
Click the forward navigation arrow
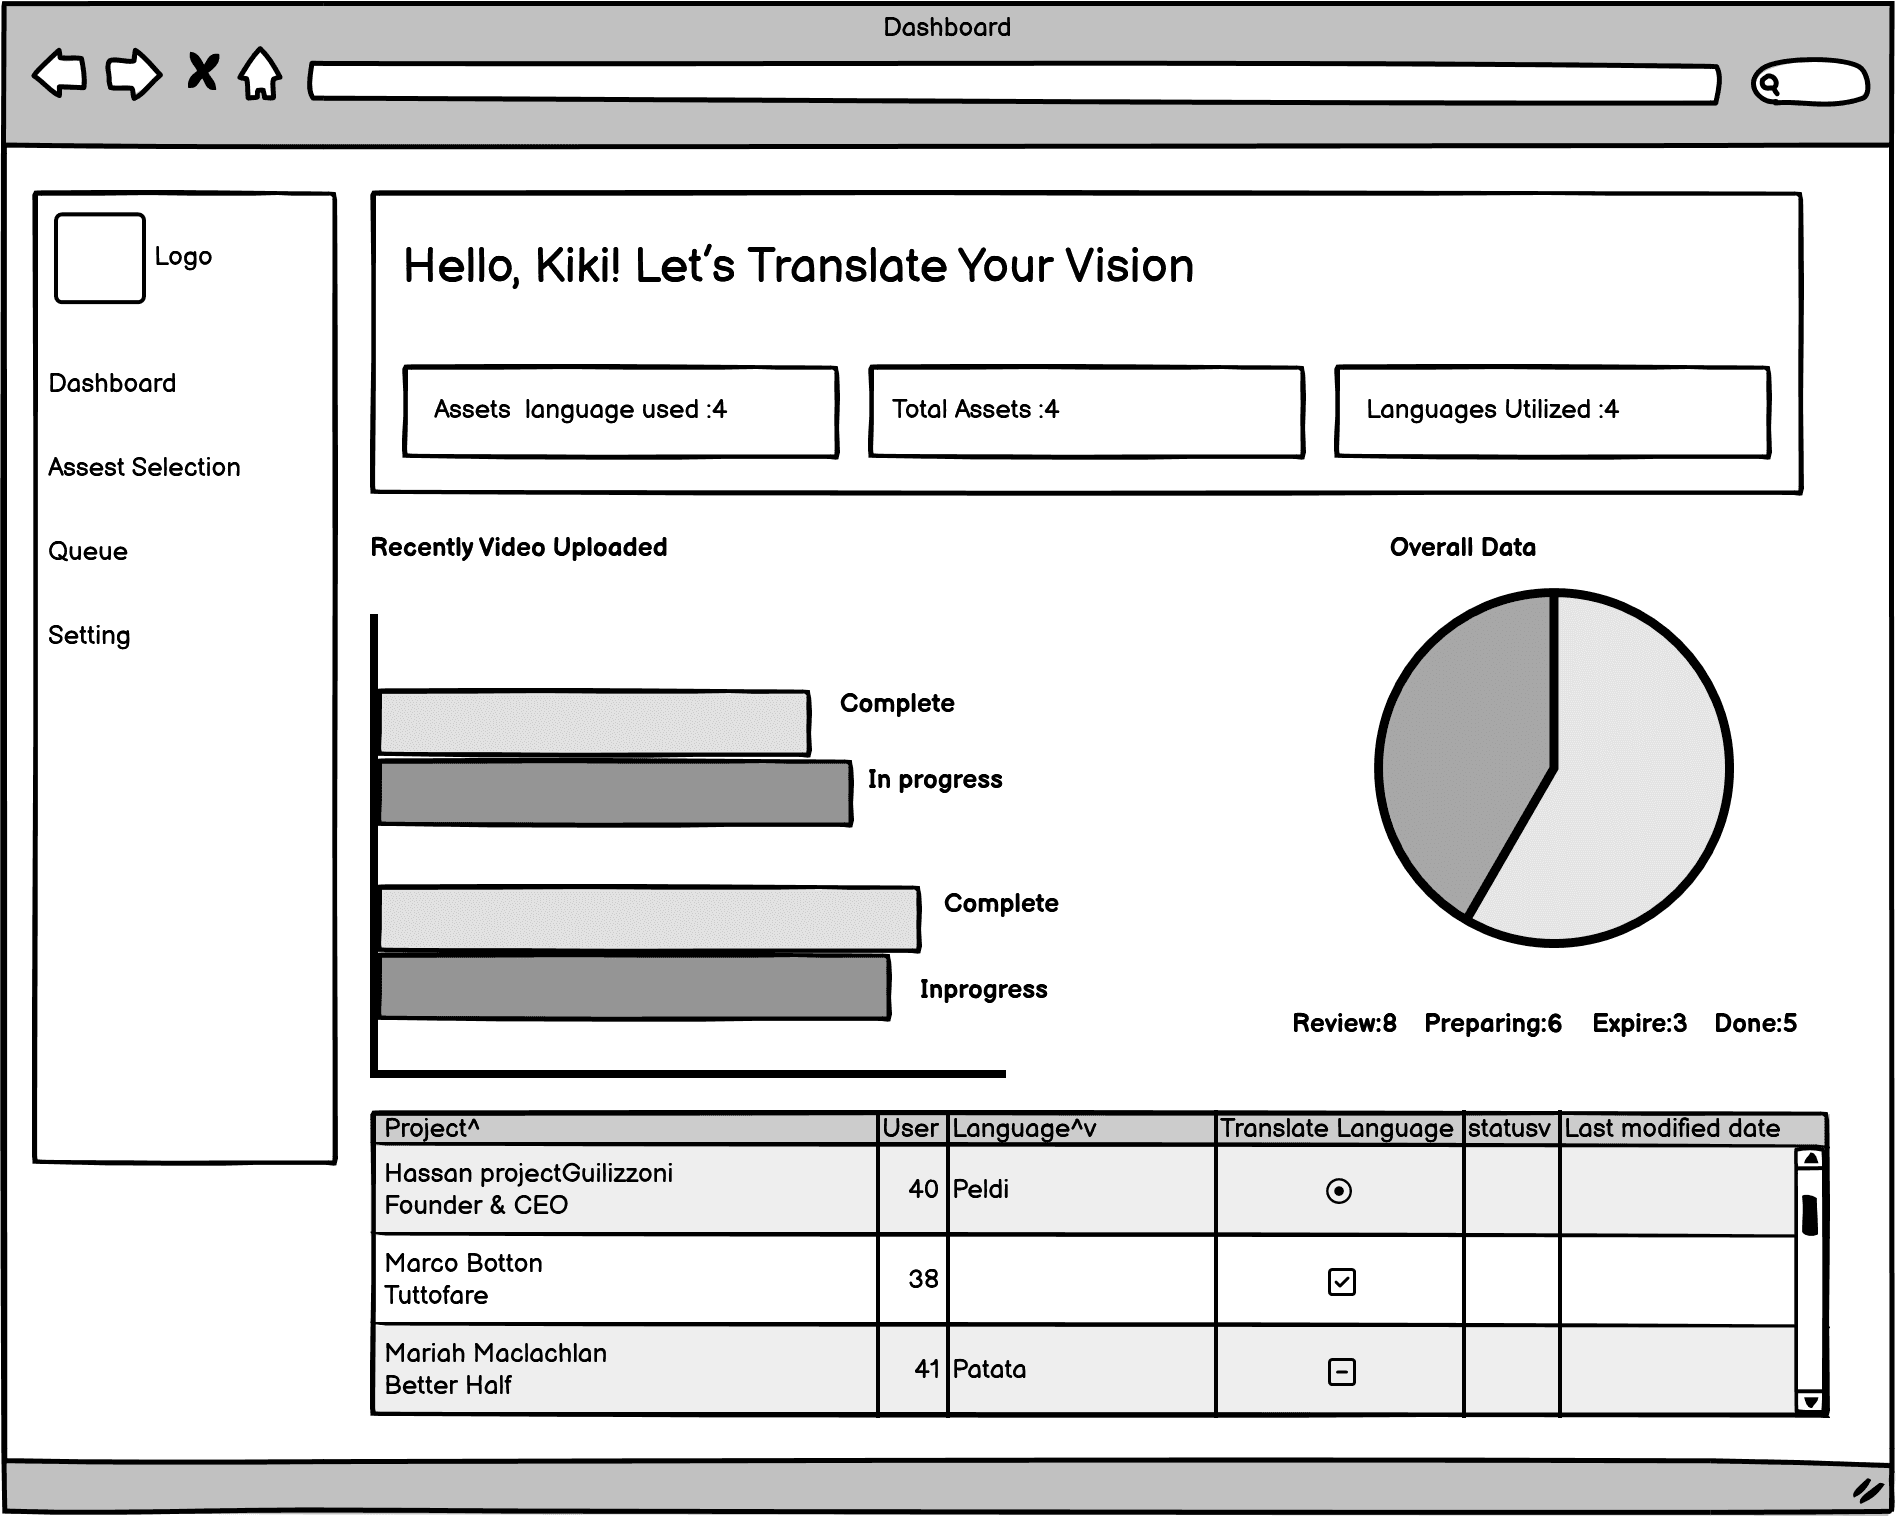(133, 76)
